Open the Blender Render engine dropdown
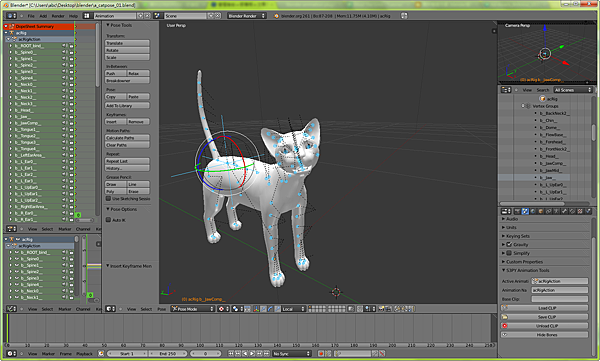600x361 pixels. [x=246, y=16]
